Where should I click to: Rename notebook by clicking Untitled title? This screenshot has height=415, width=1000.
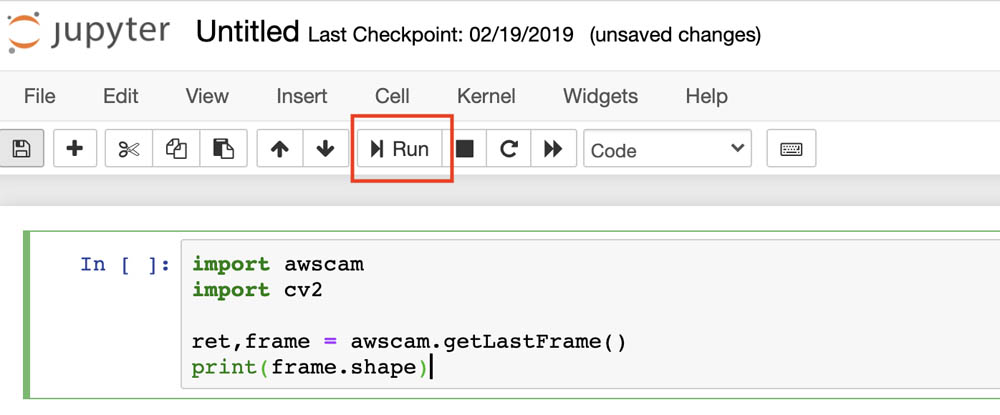click(x=247, y=31)
